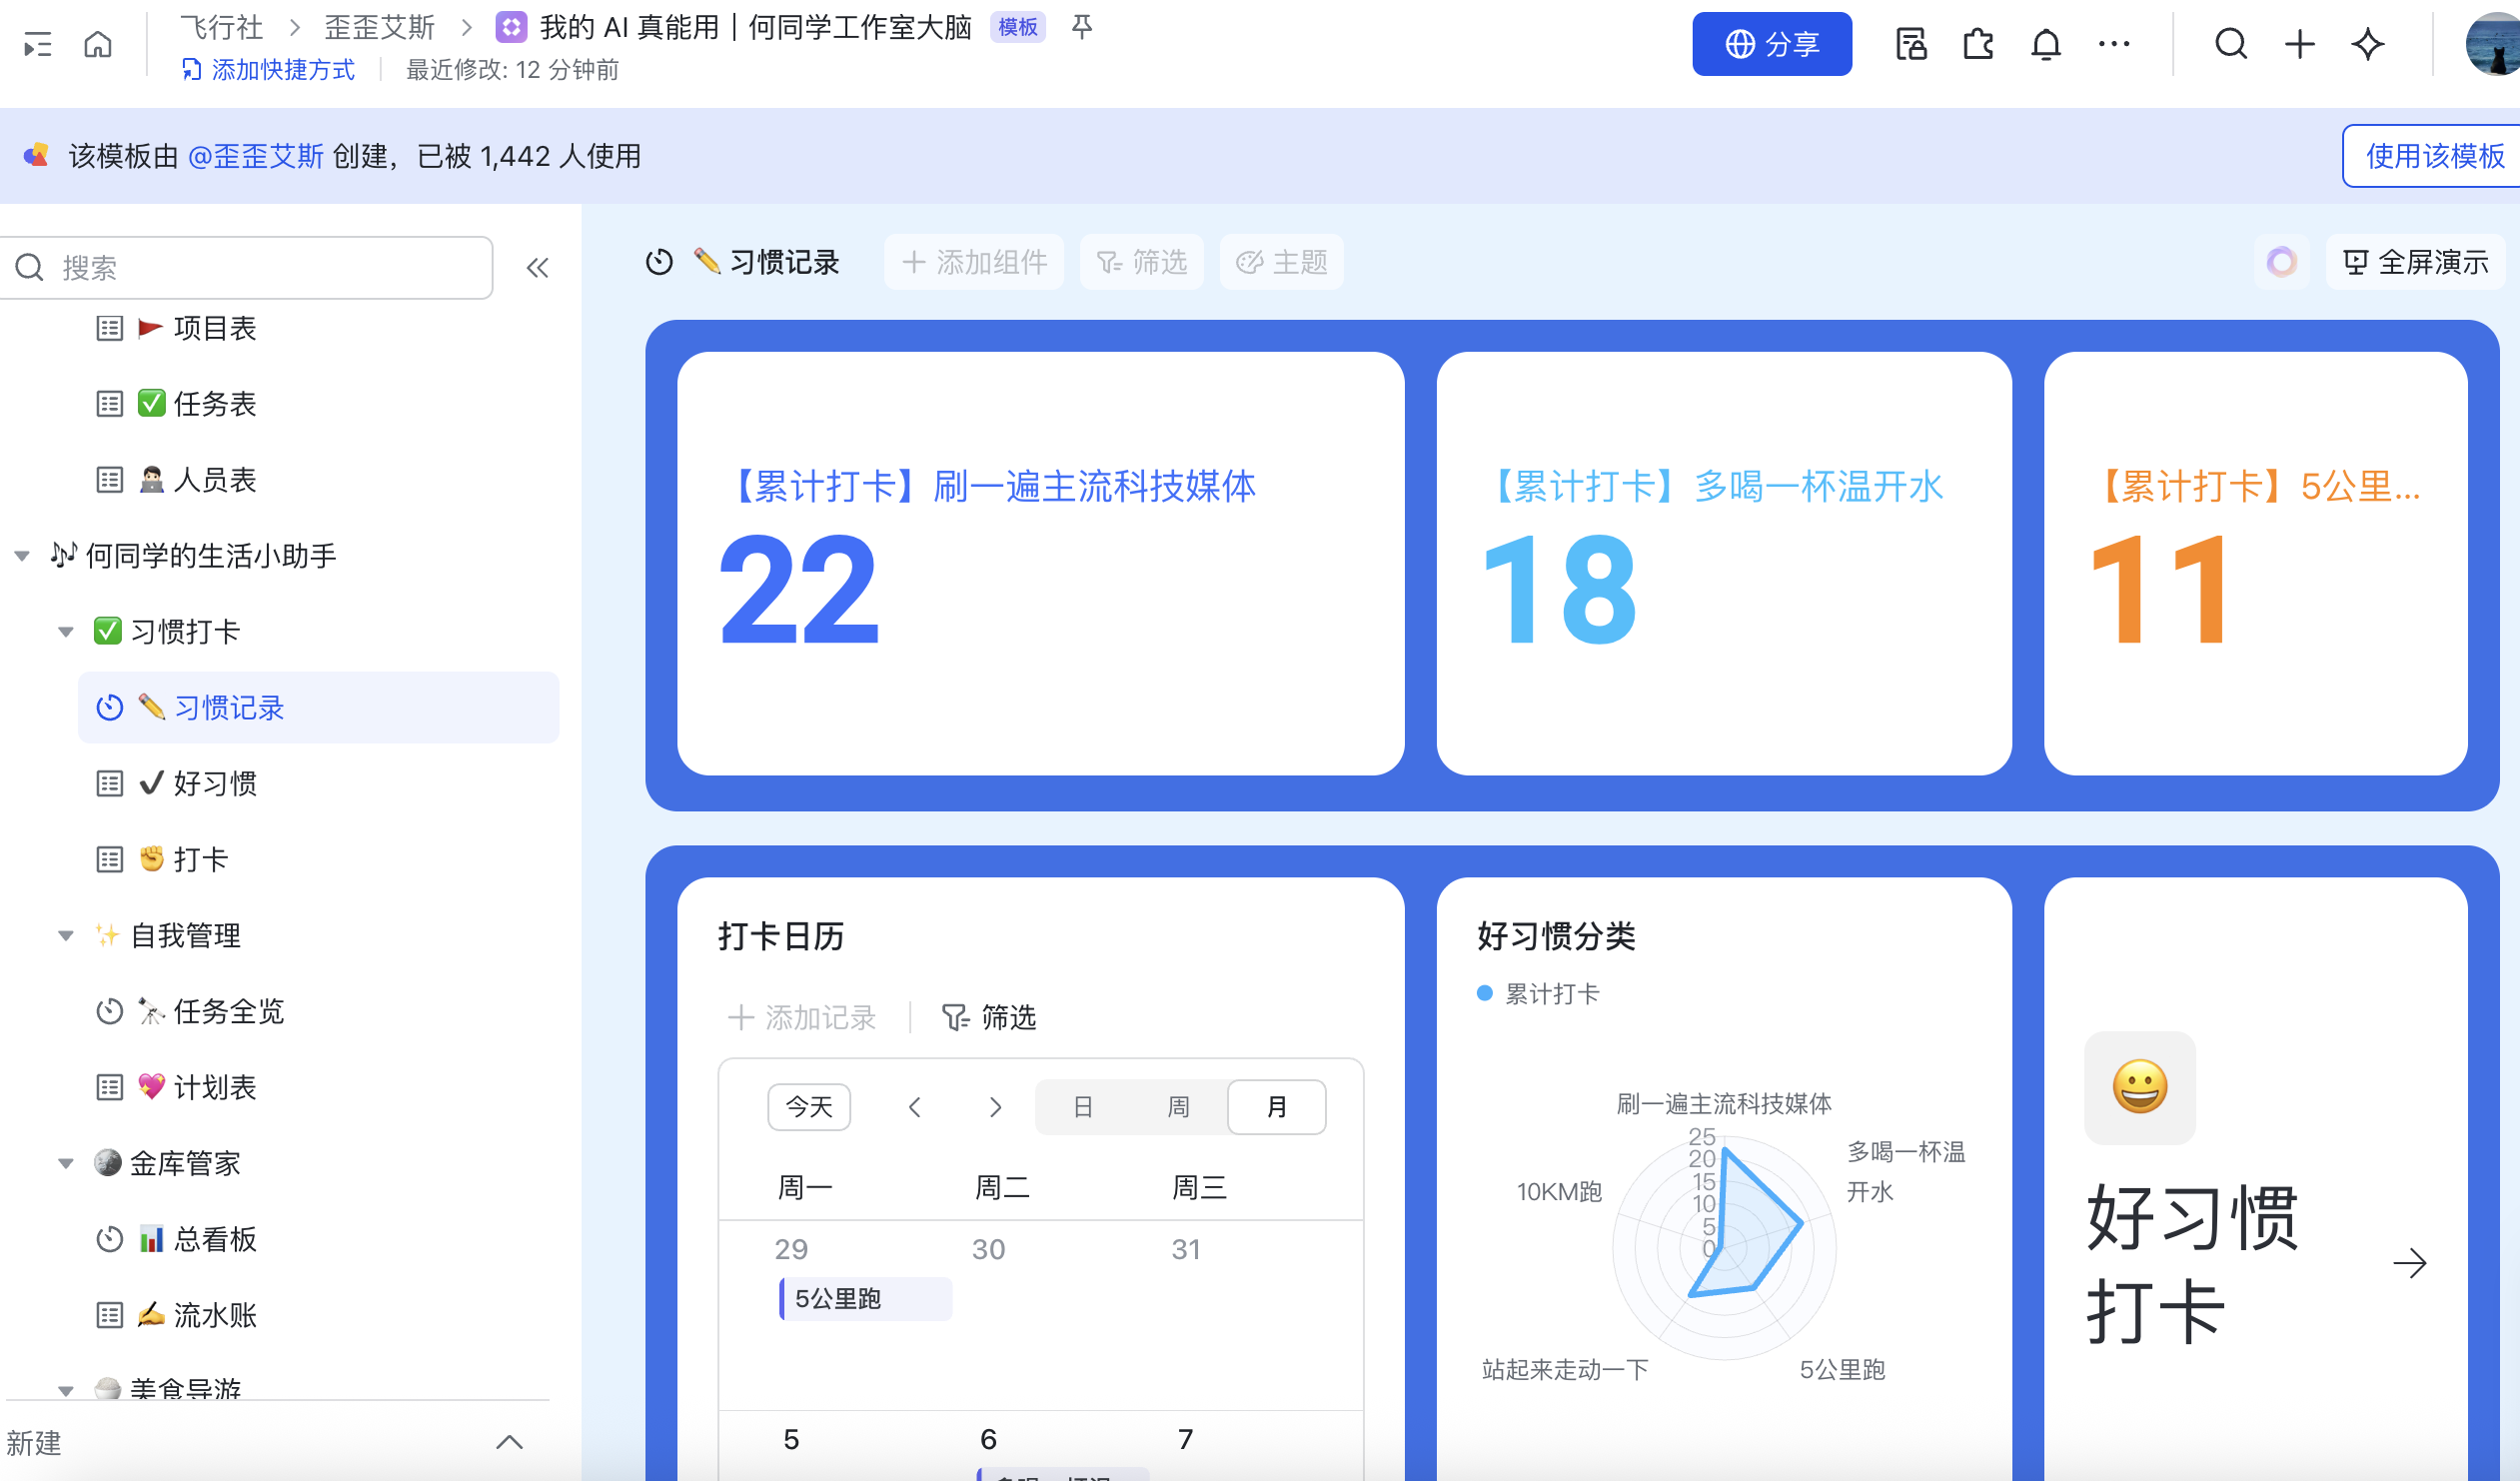The height and width of the screenshot is (1481, 2520).
Task: Open the more options ellipsis menu
Action: pos(2113,44)
